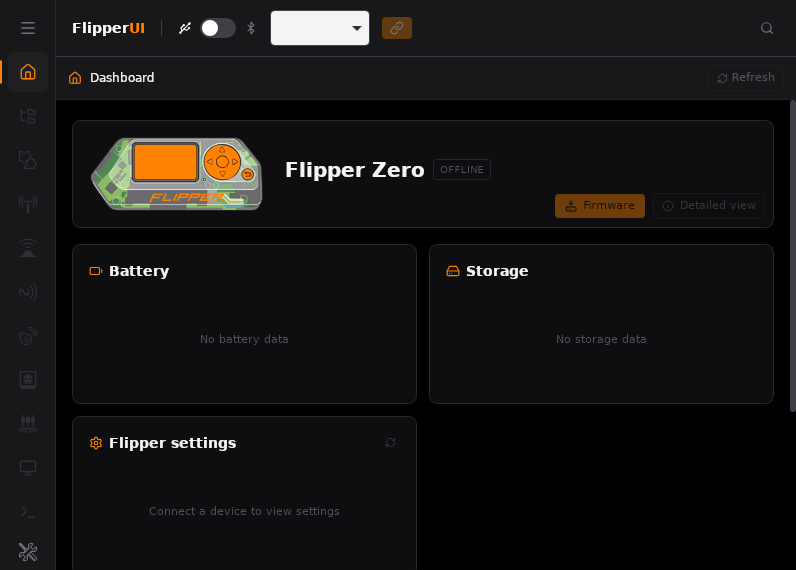
Task: Click the Storage card drive icon
Action: pos(453,271)
